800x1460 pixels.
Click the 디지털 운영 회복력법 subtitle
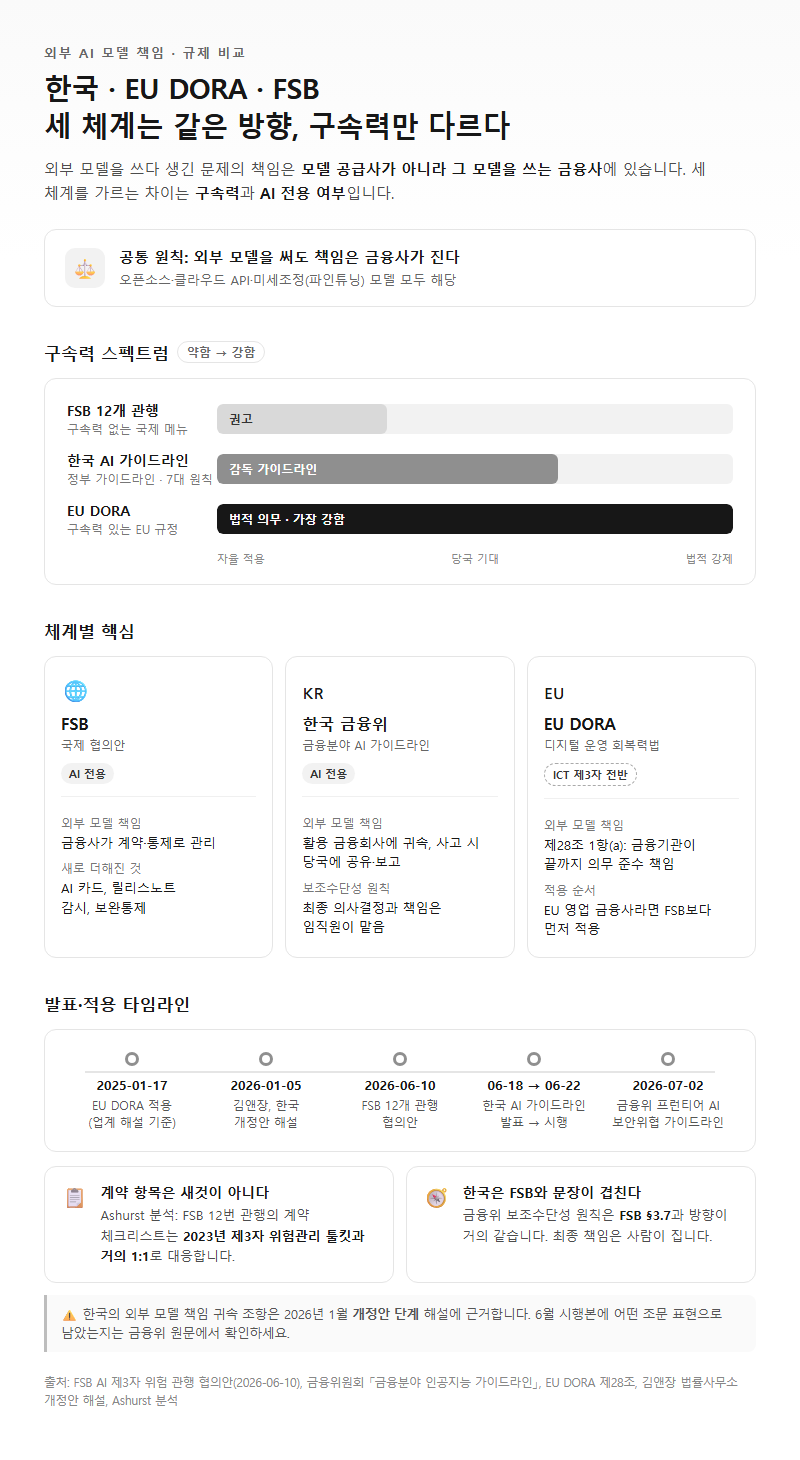[x=601, y=745]
